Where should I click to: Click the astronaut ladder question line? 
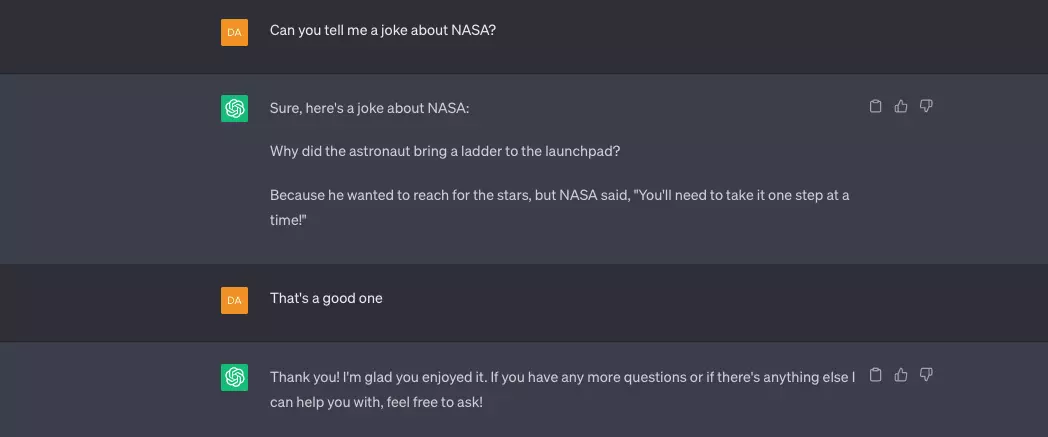(x=445, y=151)
